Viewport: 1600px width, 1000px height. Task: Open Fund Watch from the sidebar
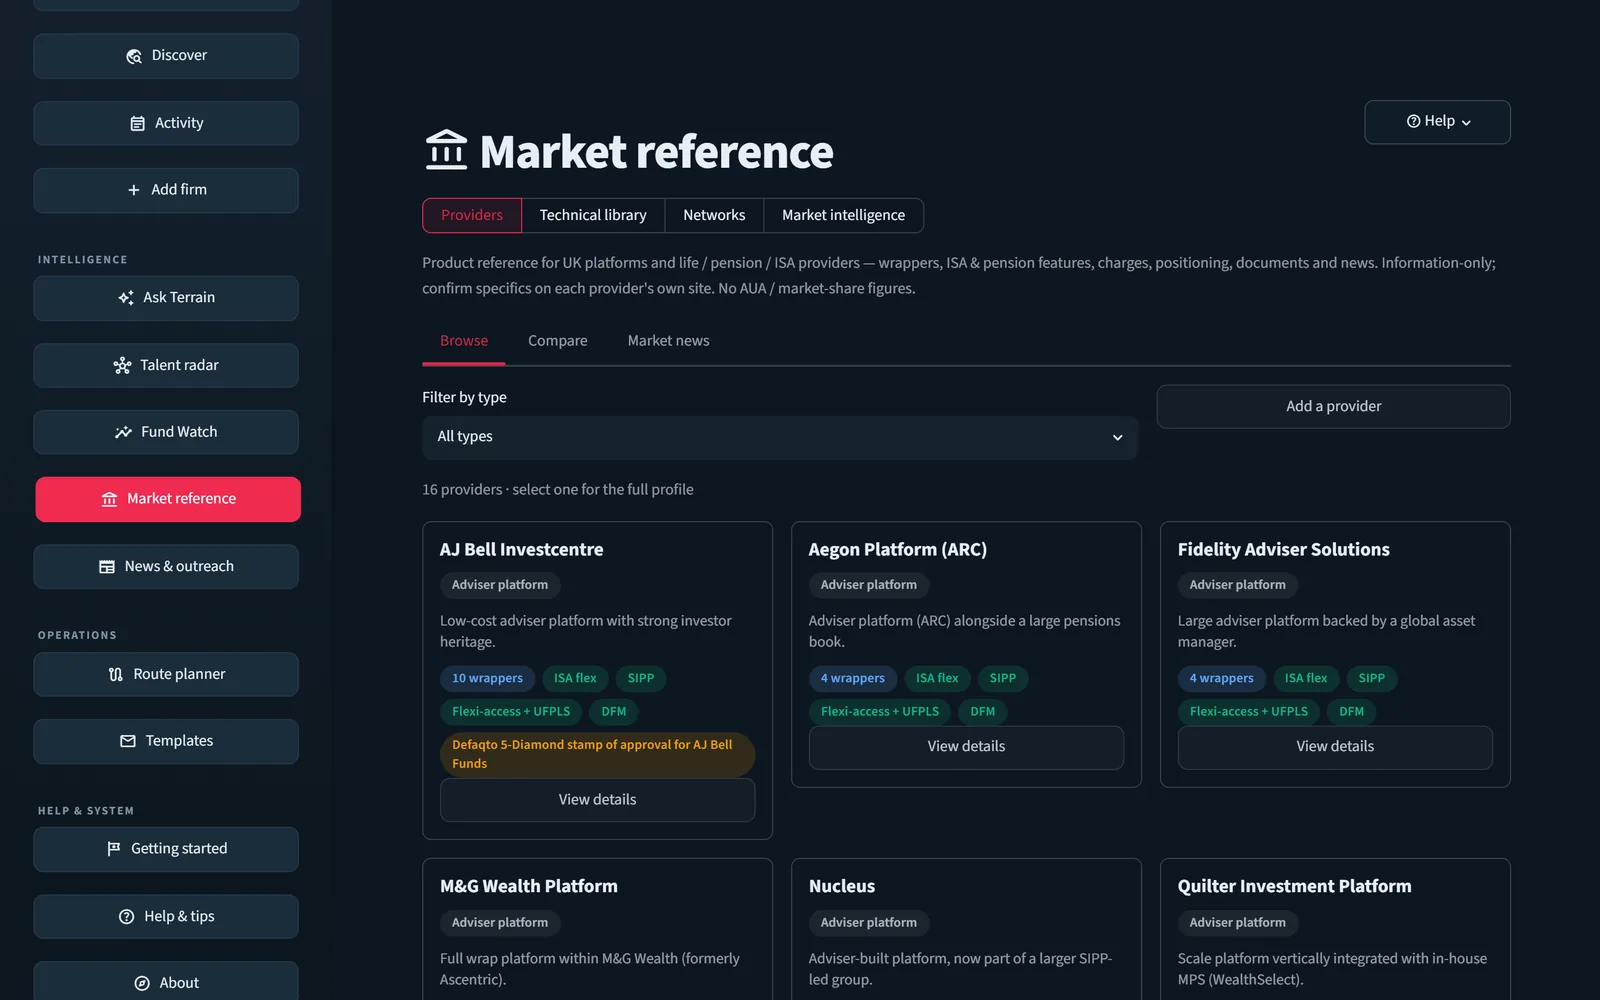(x=166, y=432)
